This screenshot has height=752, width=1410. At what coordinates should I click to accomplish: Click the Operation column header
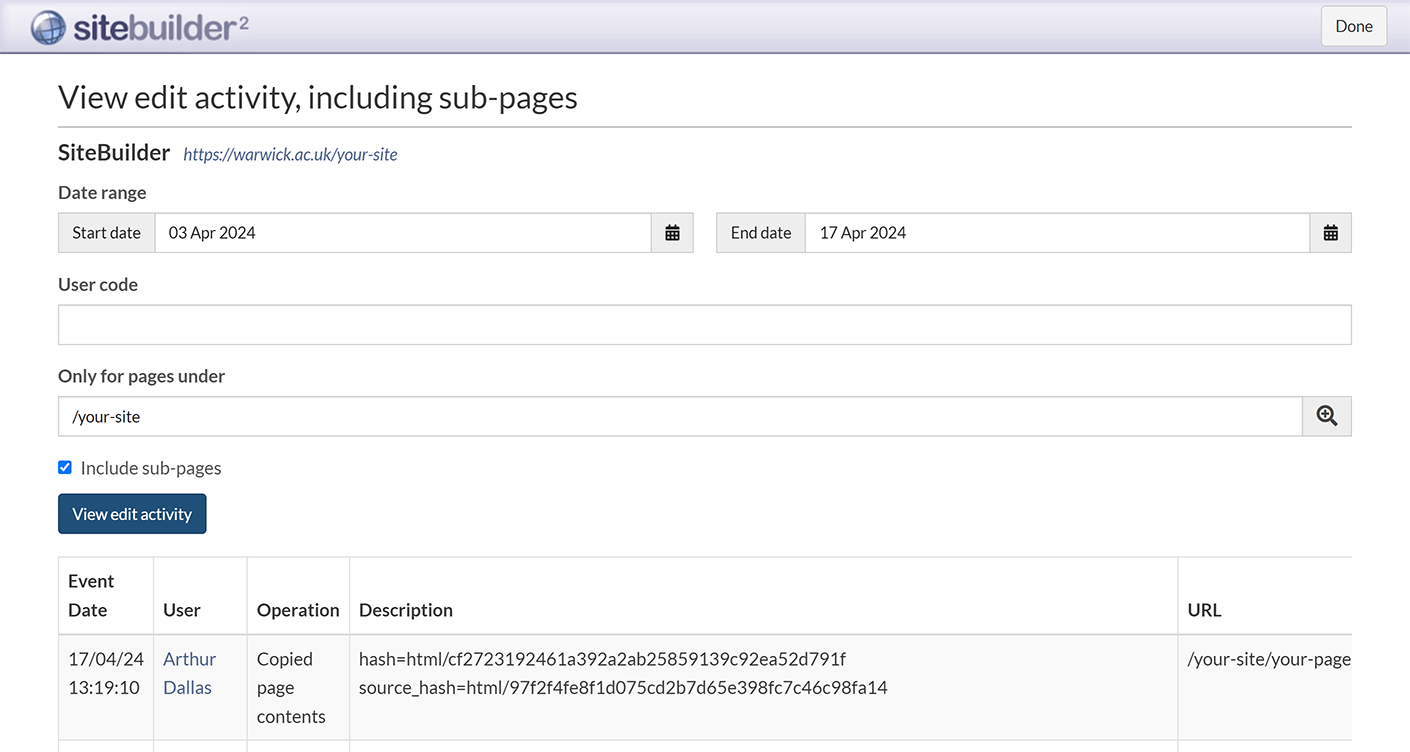pyautogui.click(x=298, y=610)
